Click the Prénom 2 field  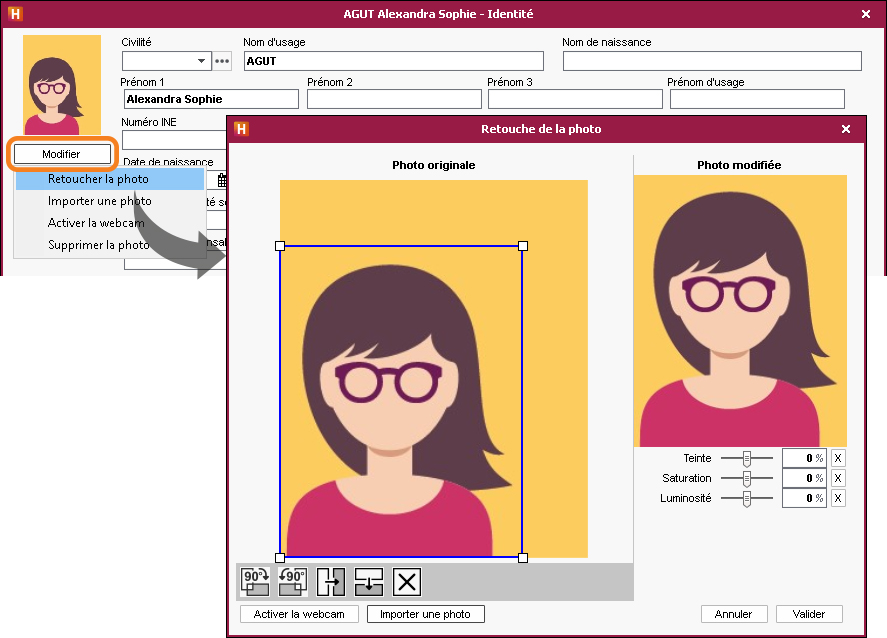[394, 99]
